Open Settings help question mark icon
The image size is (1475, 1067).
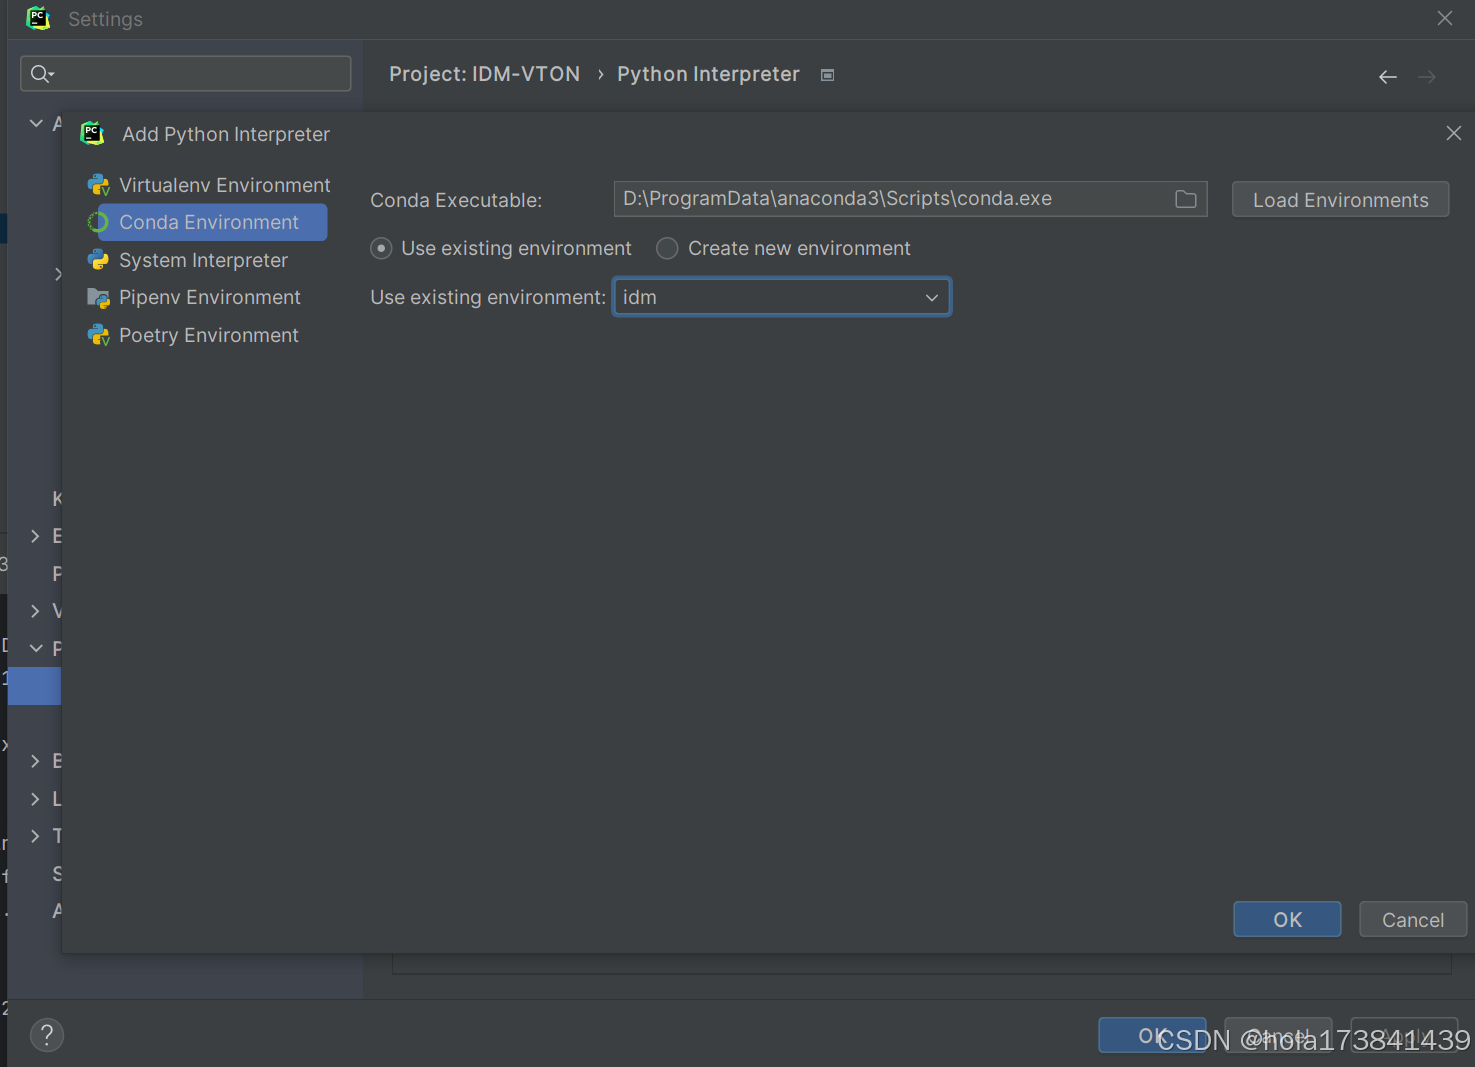click(47, 1035)
